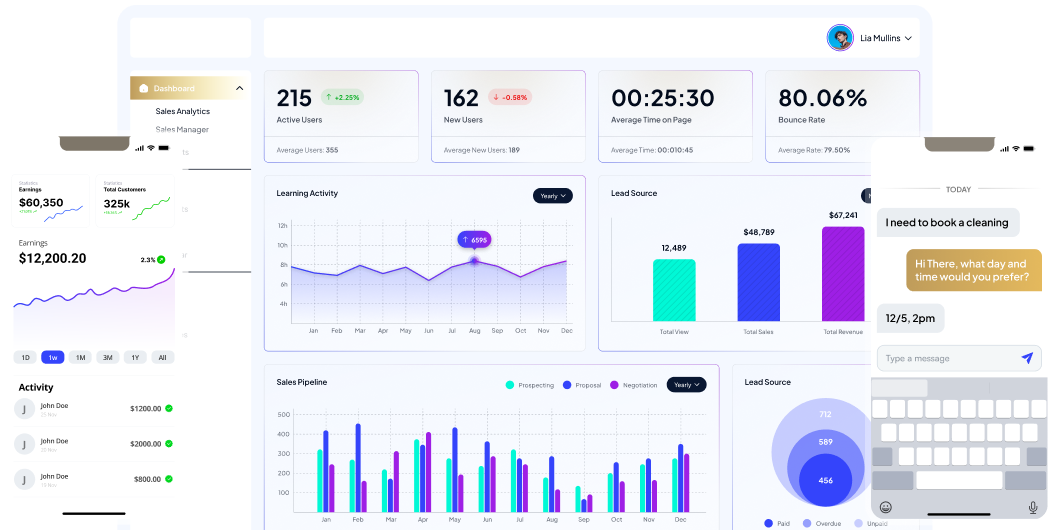Viewport: 1054px width, 530px height.
Task: Click the Dashboard home icon in sidebar
Action: pos(144,88)
